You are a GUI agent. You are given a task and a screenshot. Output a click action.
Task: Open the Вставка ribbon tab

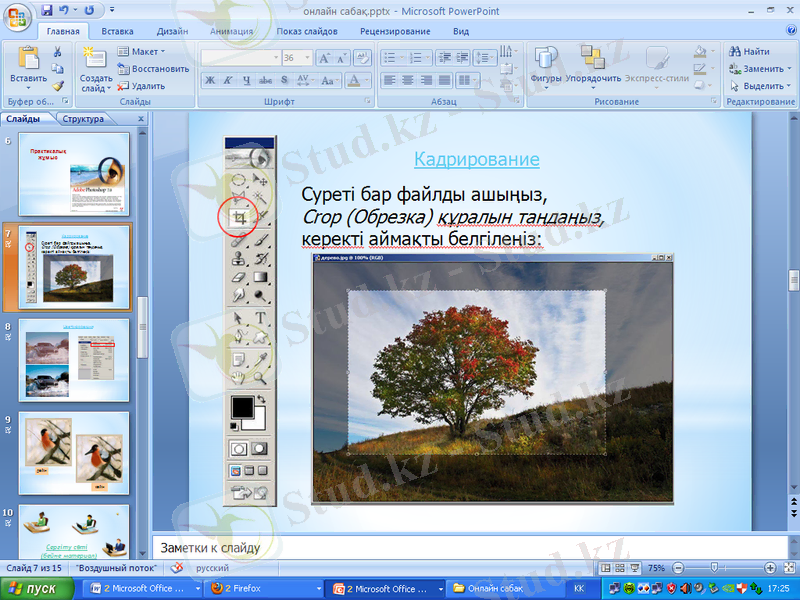(x=117, y=31)
